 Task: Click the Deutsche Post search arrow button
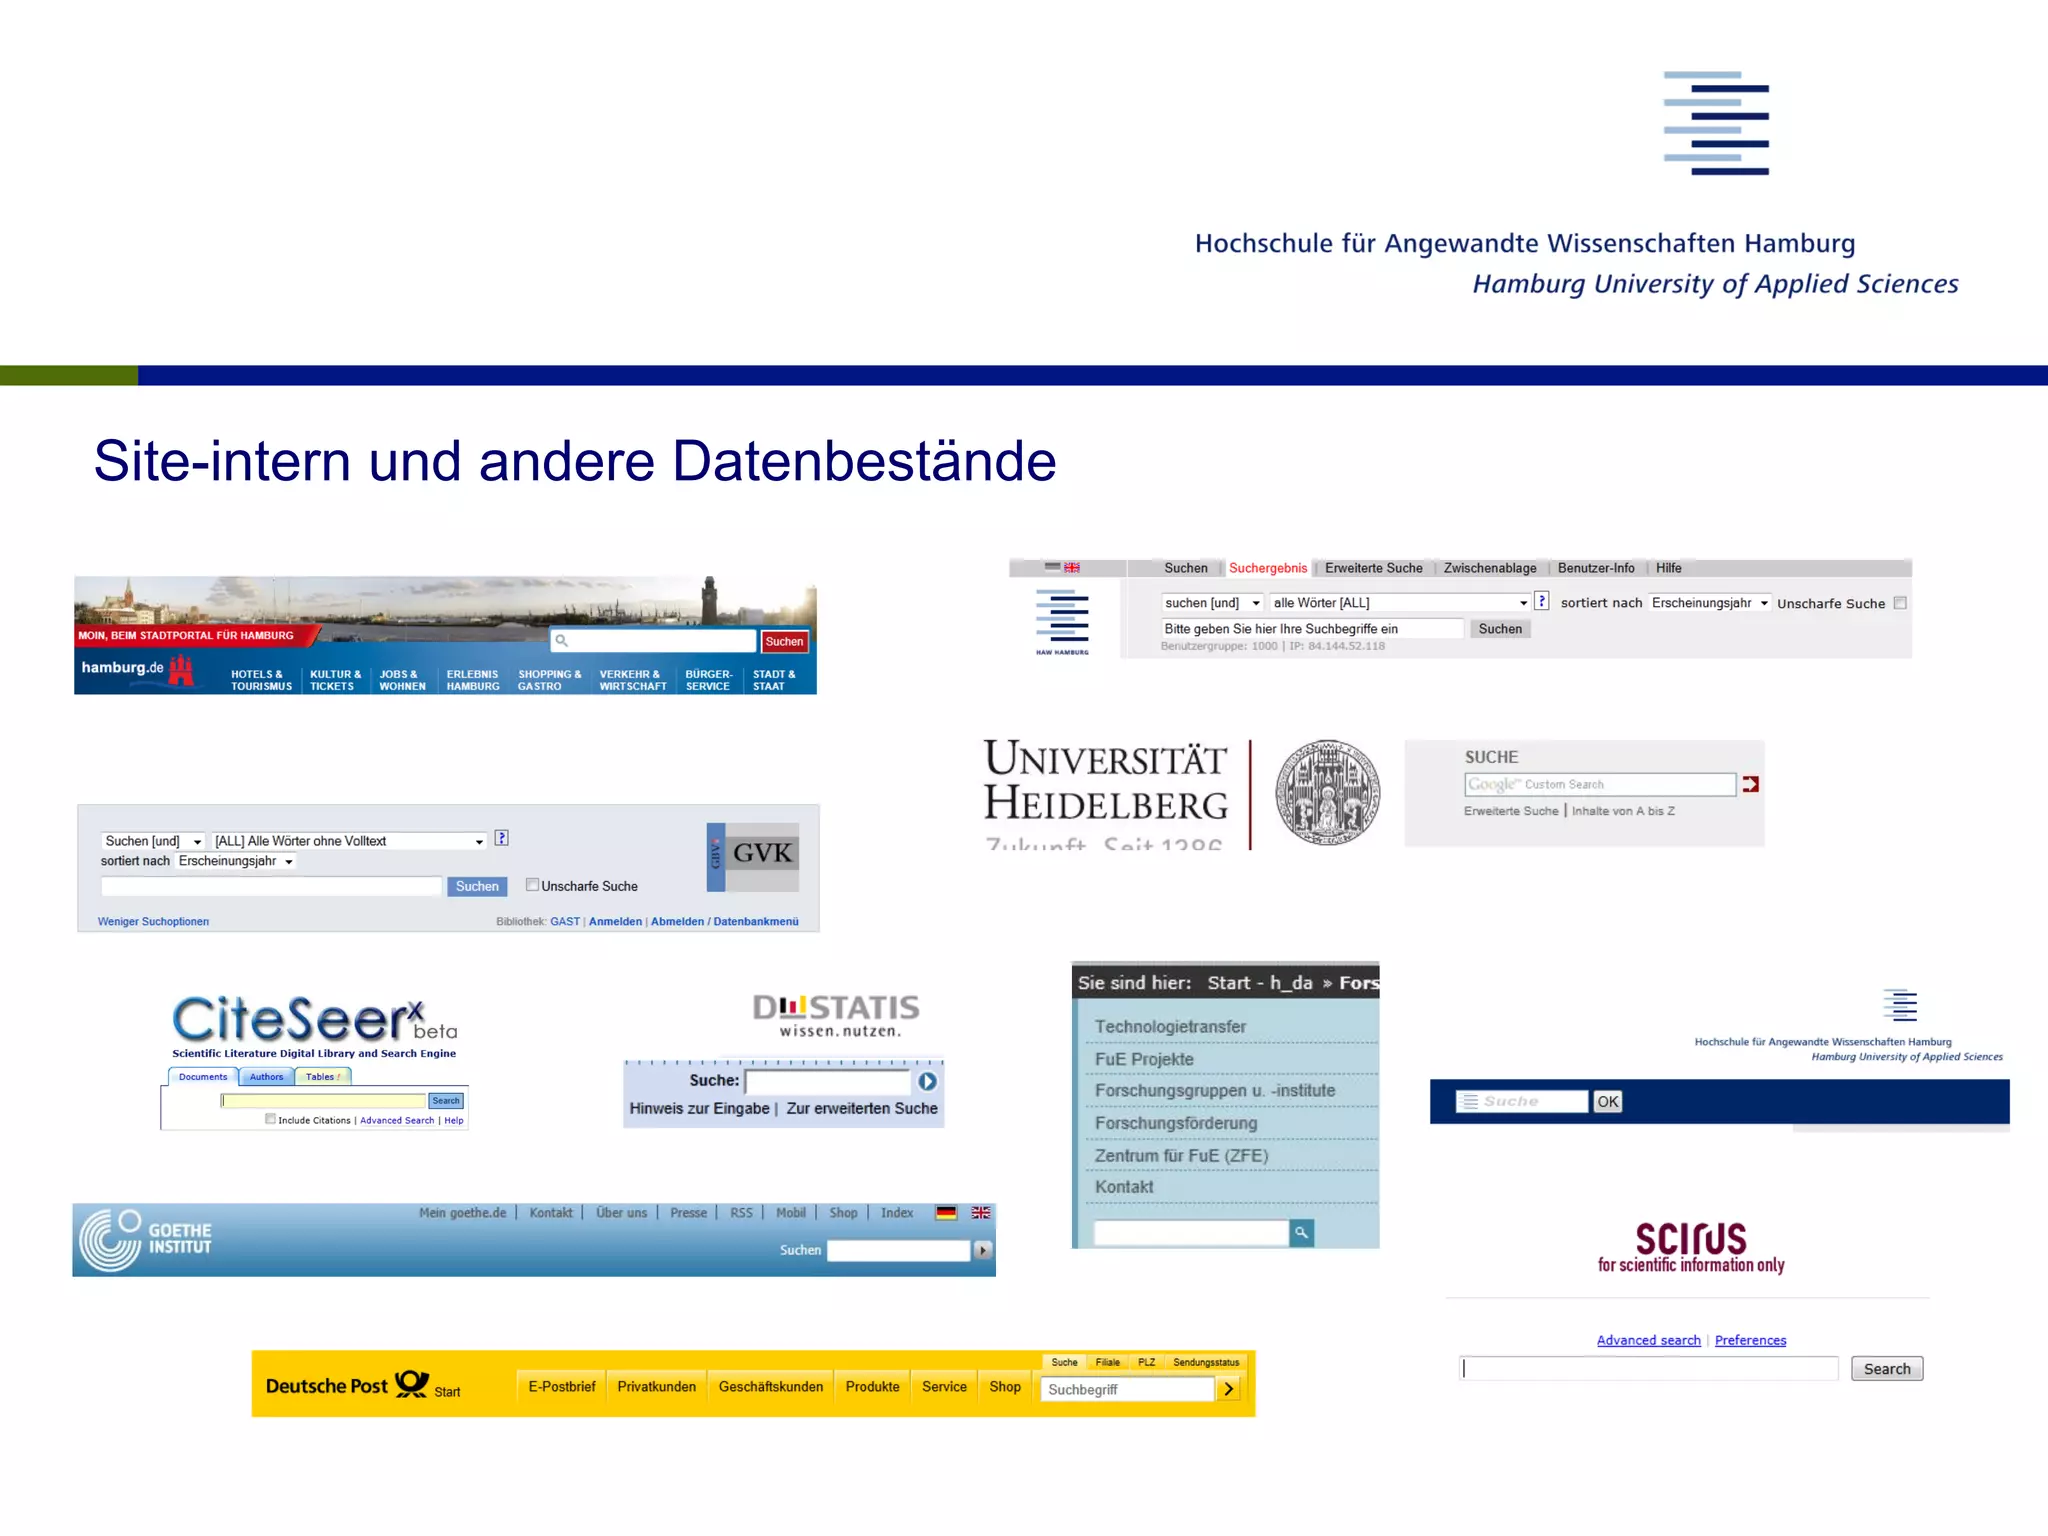click(1229, 1389)
